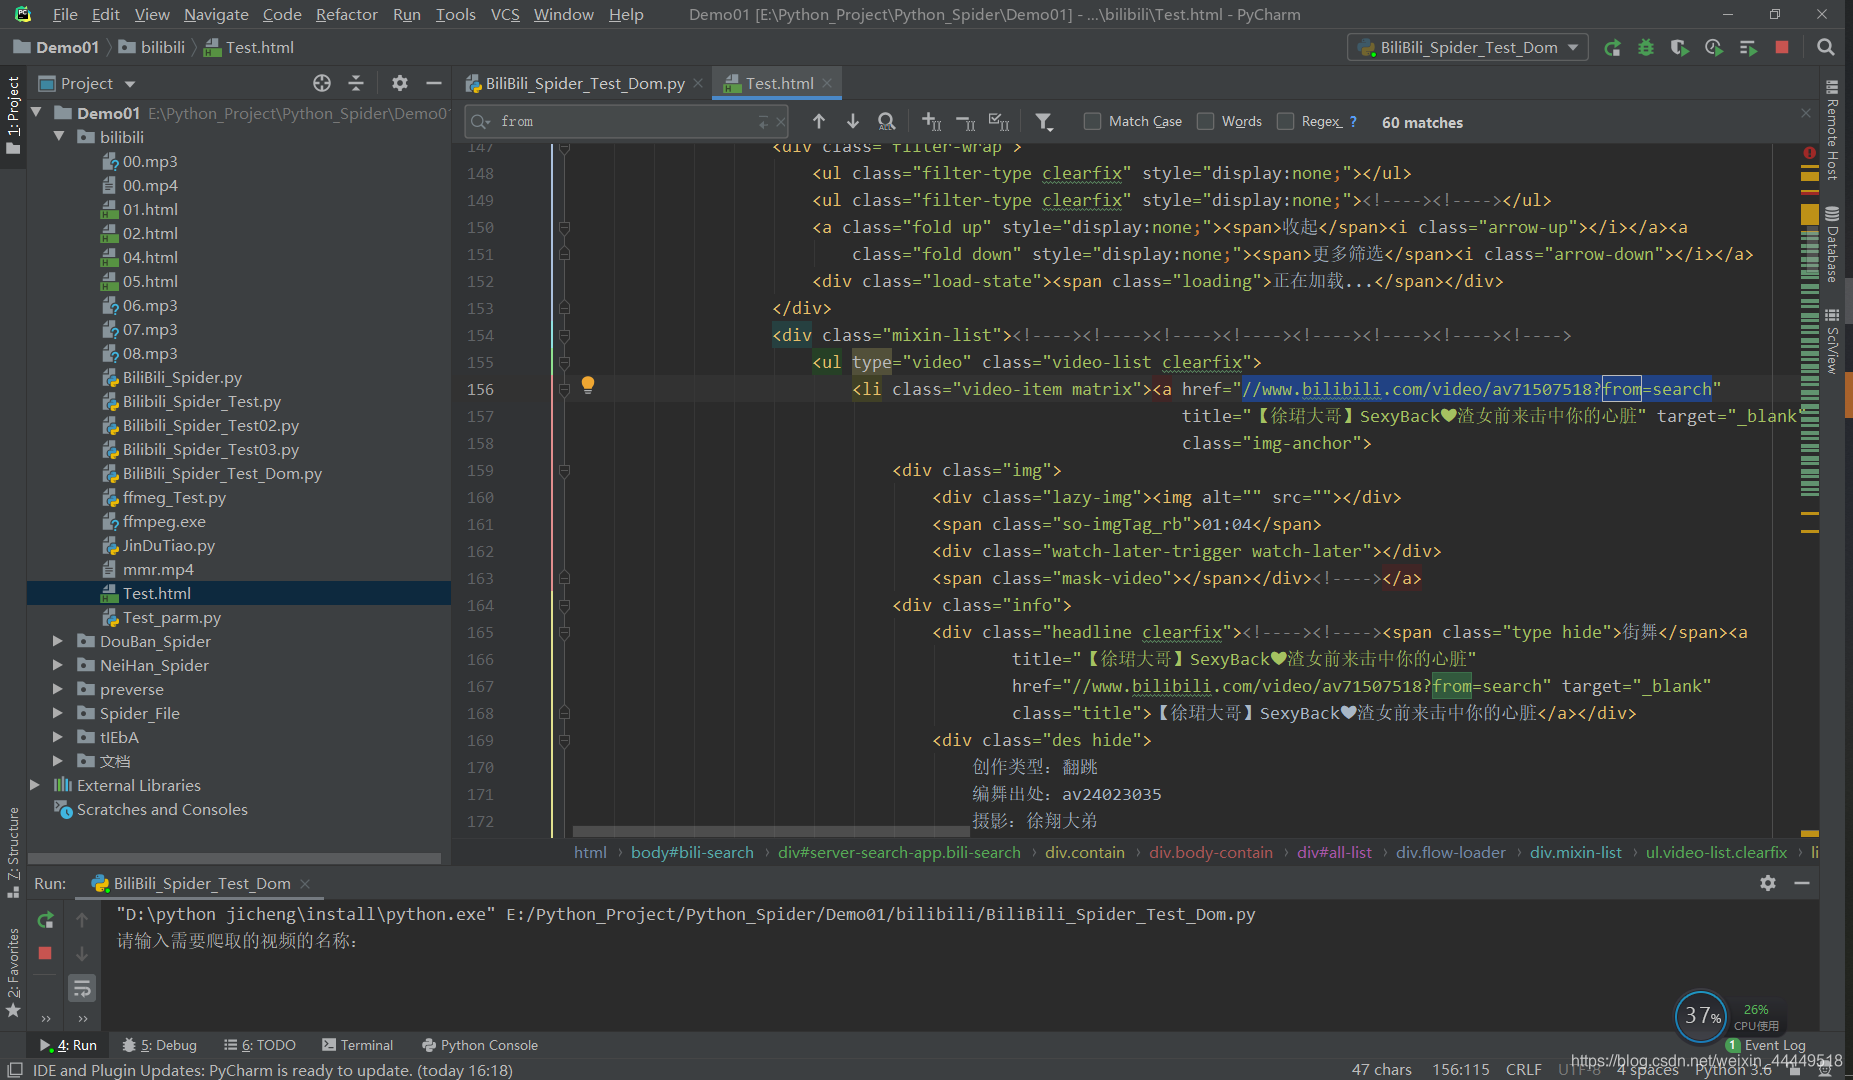Expand the DouBan_Spider folder

(x=58, y=641)
